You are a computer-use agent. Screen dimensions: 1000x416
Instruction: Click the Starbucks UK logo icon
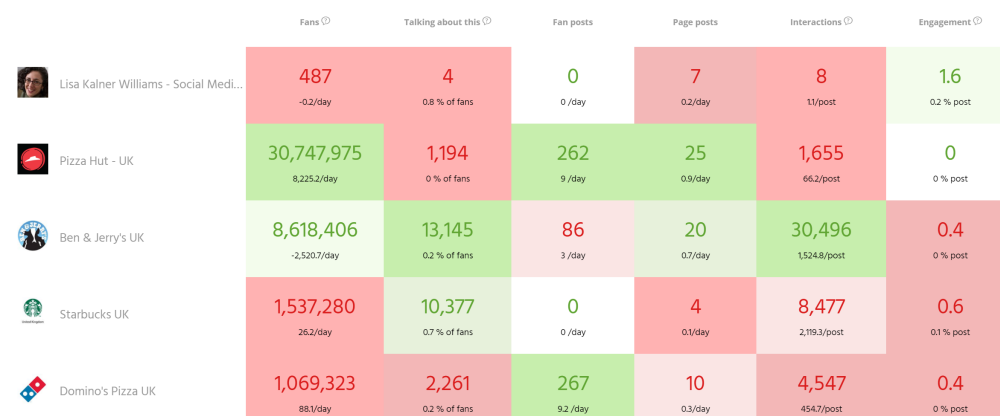pyautogui.click(x=33, y=313)
